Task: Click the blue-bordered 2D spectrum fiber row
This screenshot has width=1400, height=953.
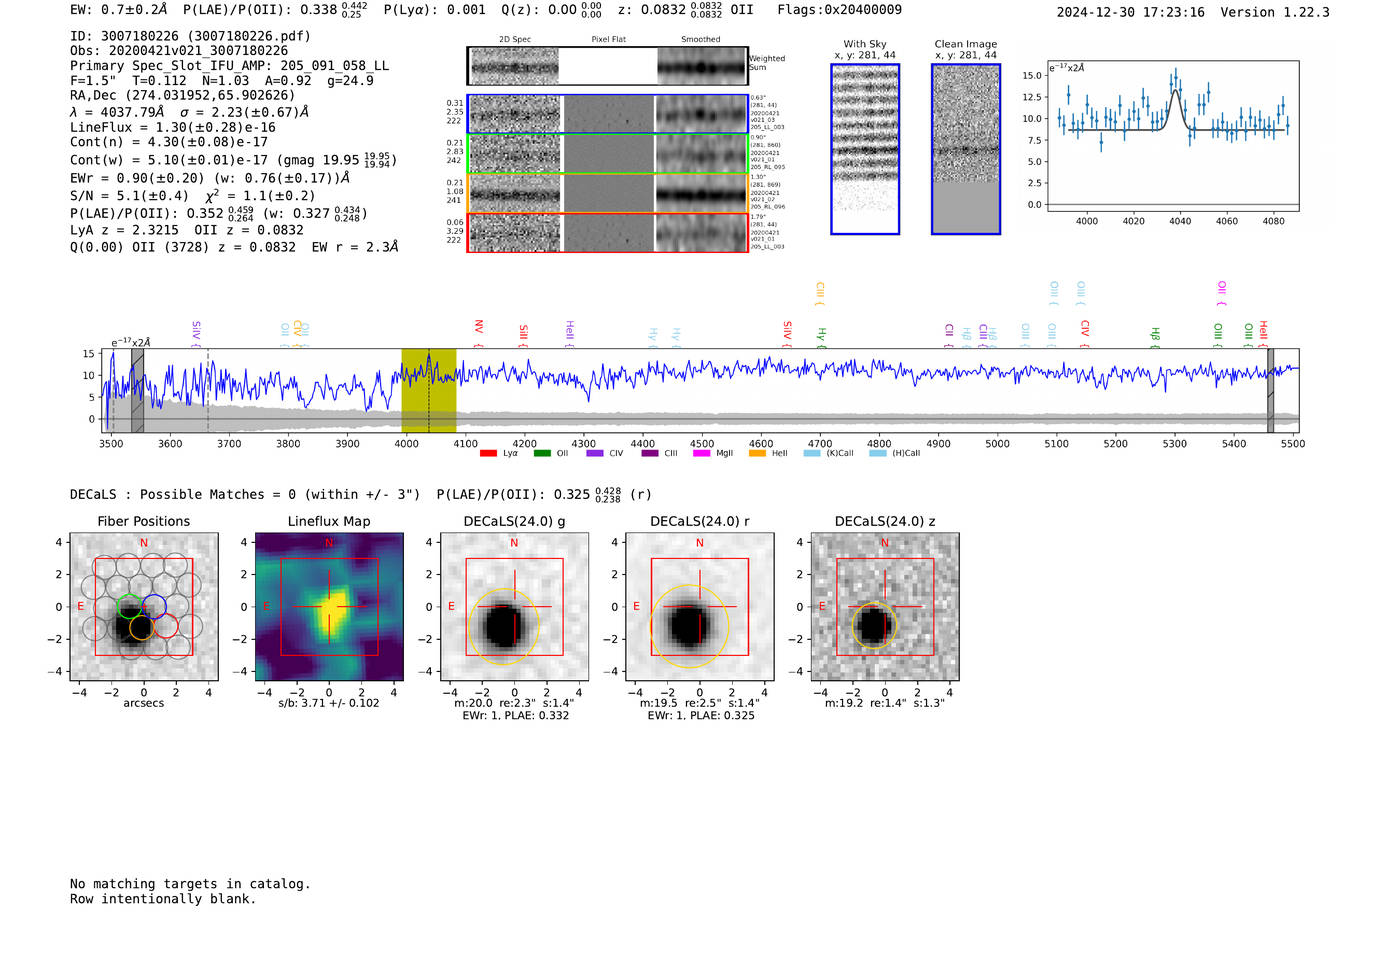Action: point(608,114)
